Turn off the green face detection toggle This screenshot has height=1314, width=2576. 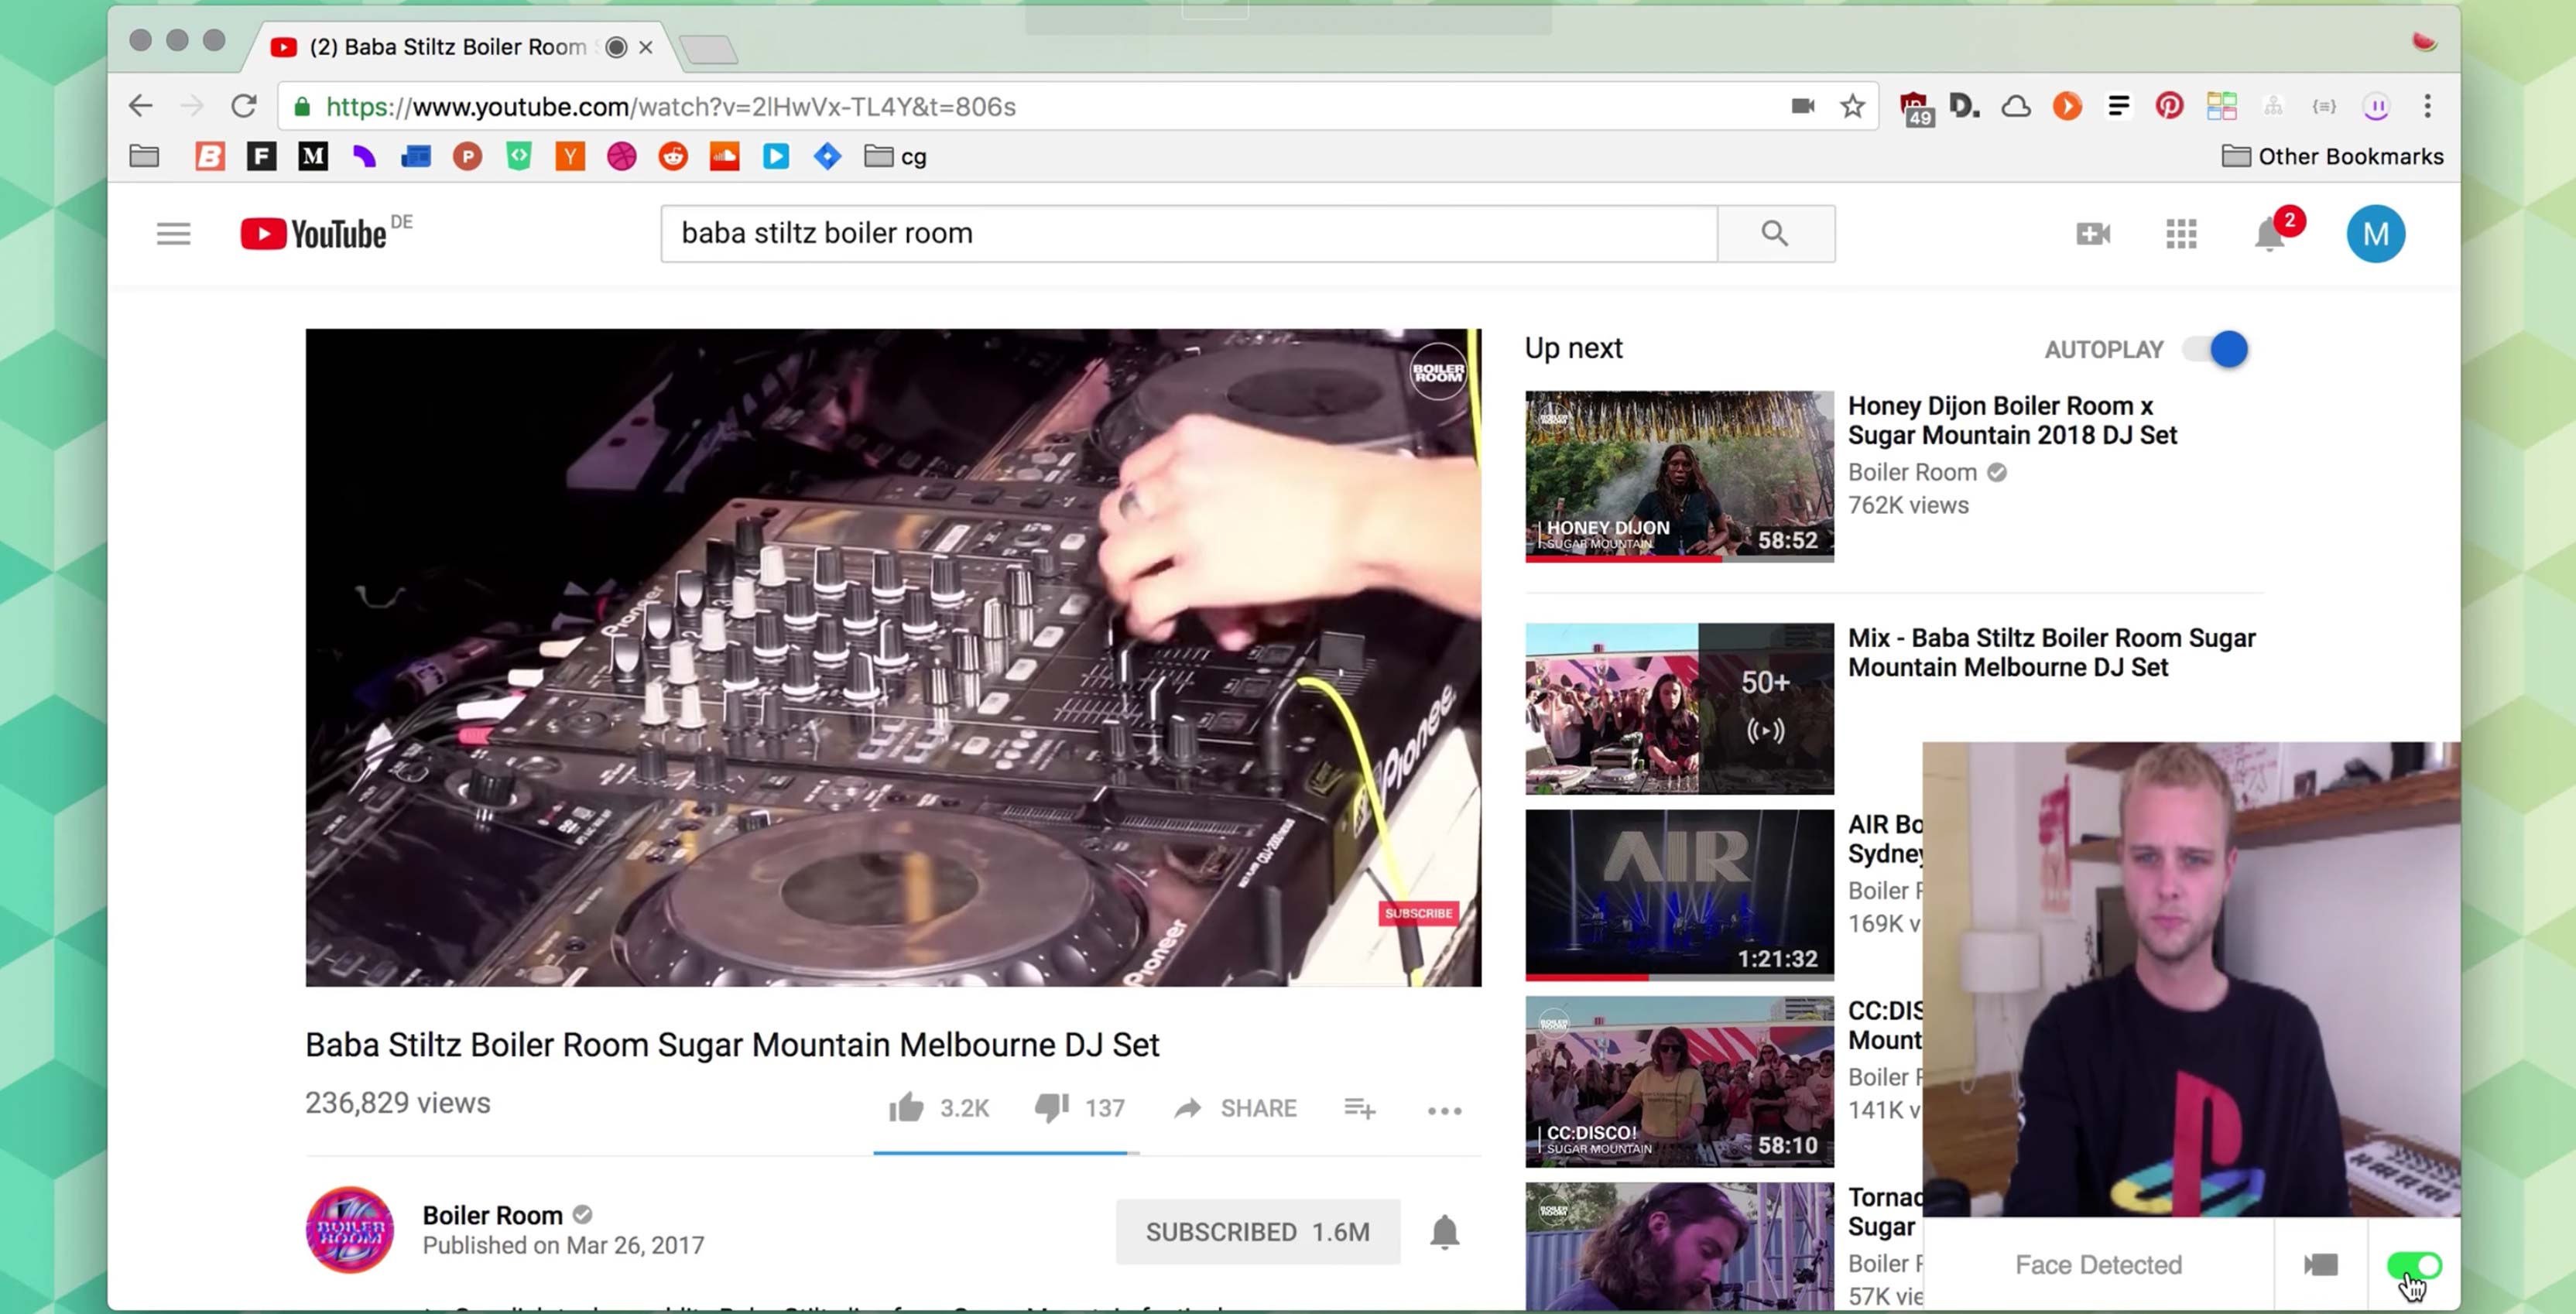pyautogui.click(x=2413, y=1265)
